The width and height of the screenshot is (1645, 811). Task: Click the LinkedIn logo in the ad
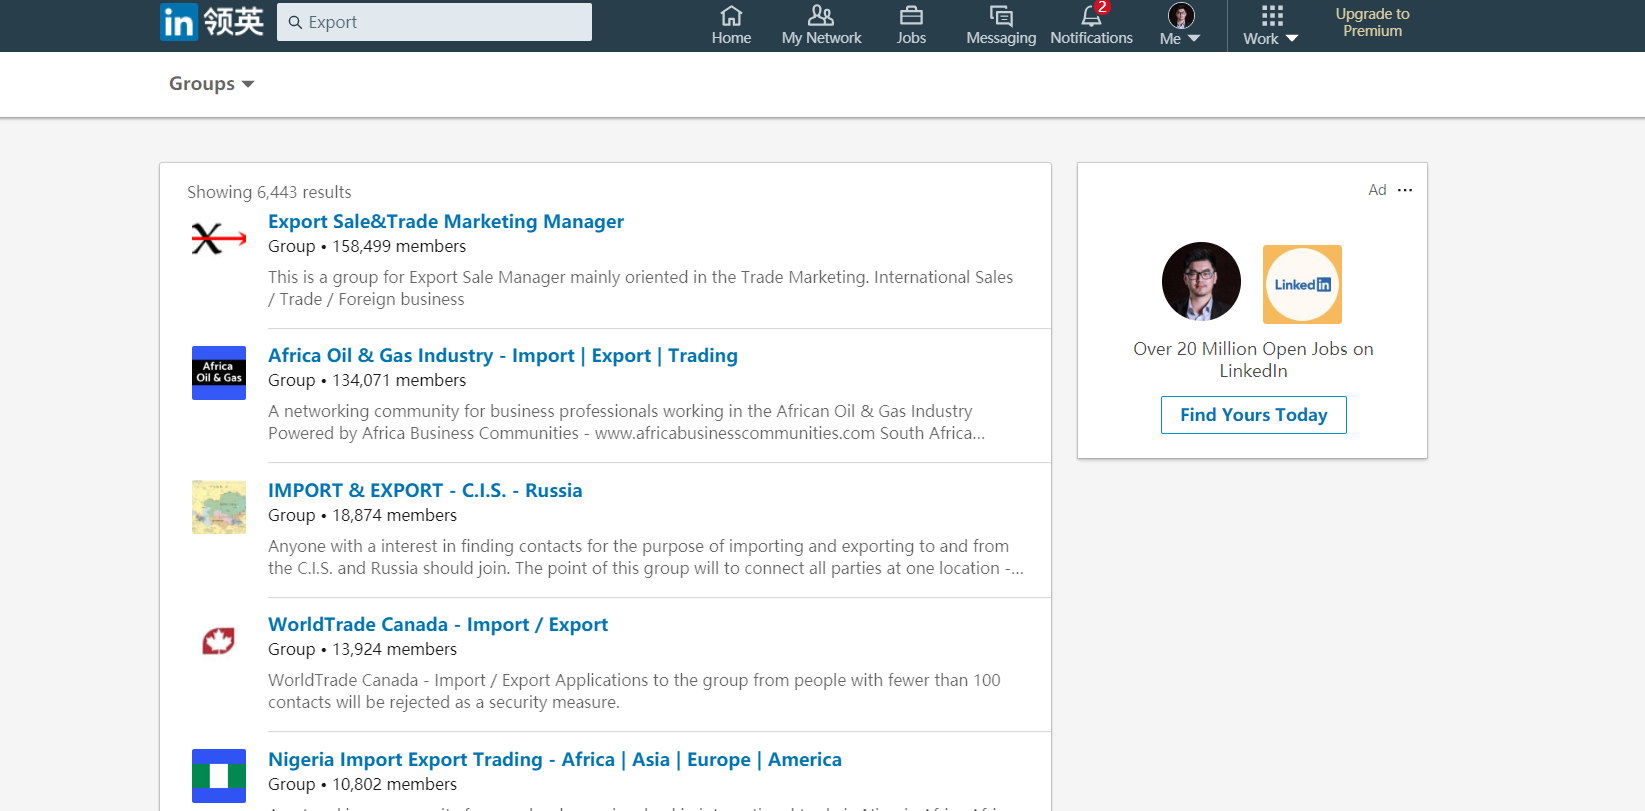click(x=1302, y=284)
